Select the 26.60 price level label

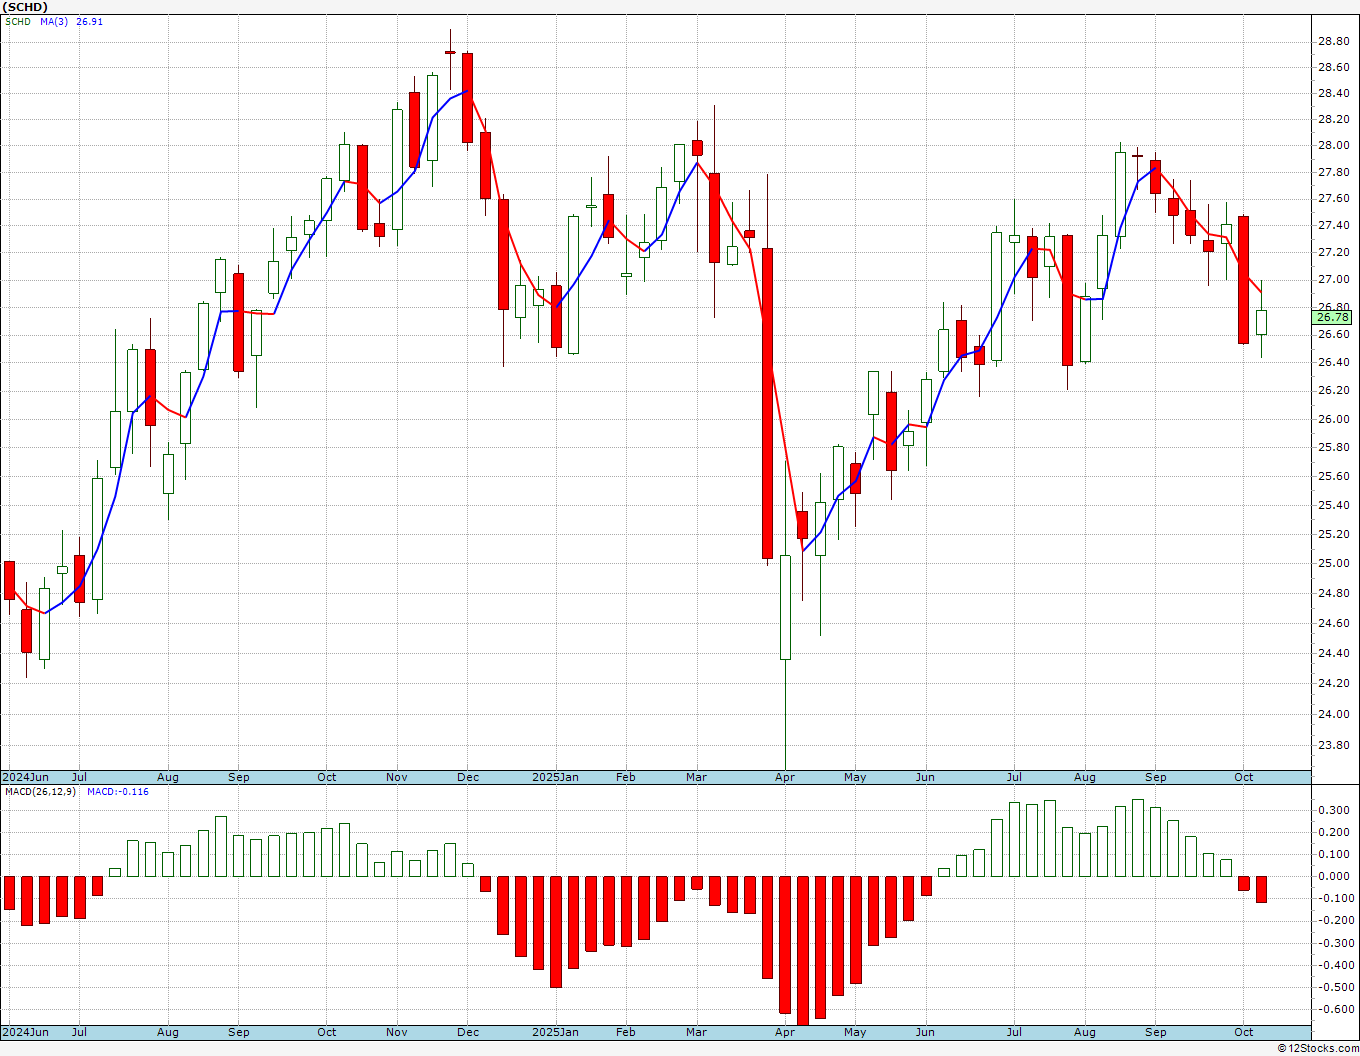(1333, 335)
